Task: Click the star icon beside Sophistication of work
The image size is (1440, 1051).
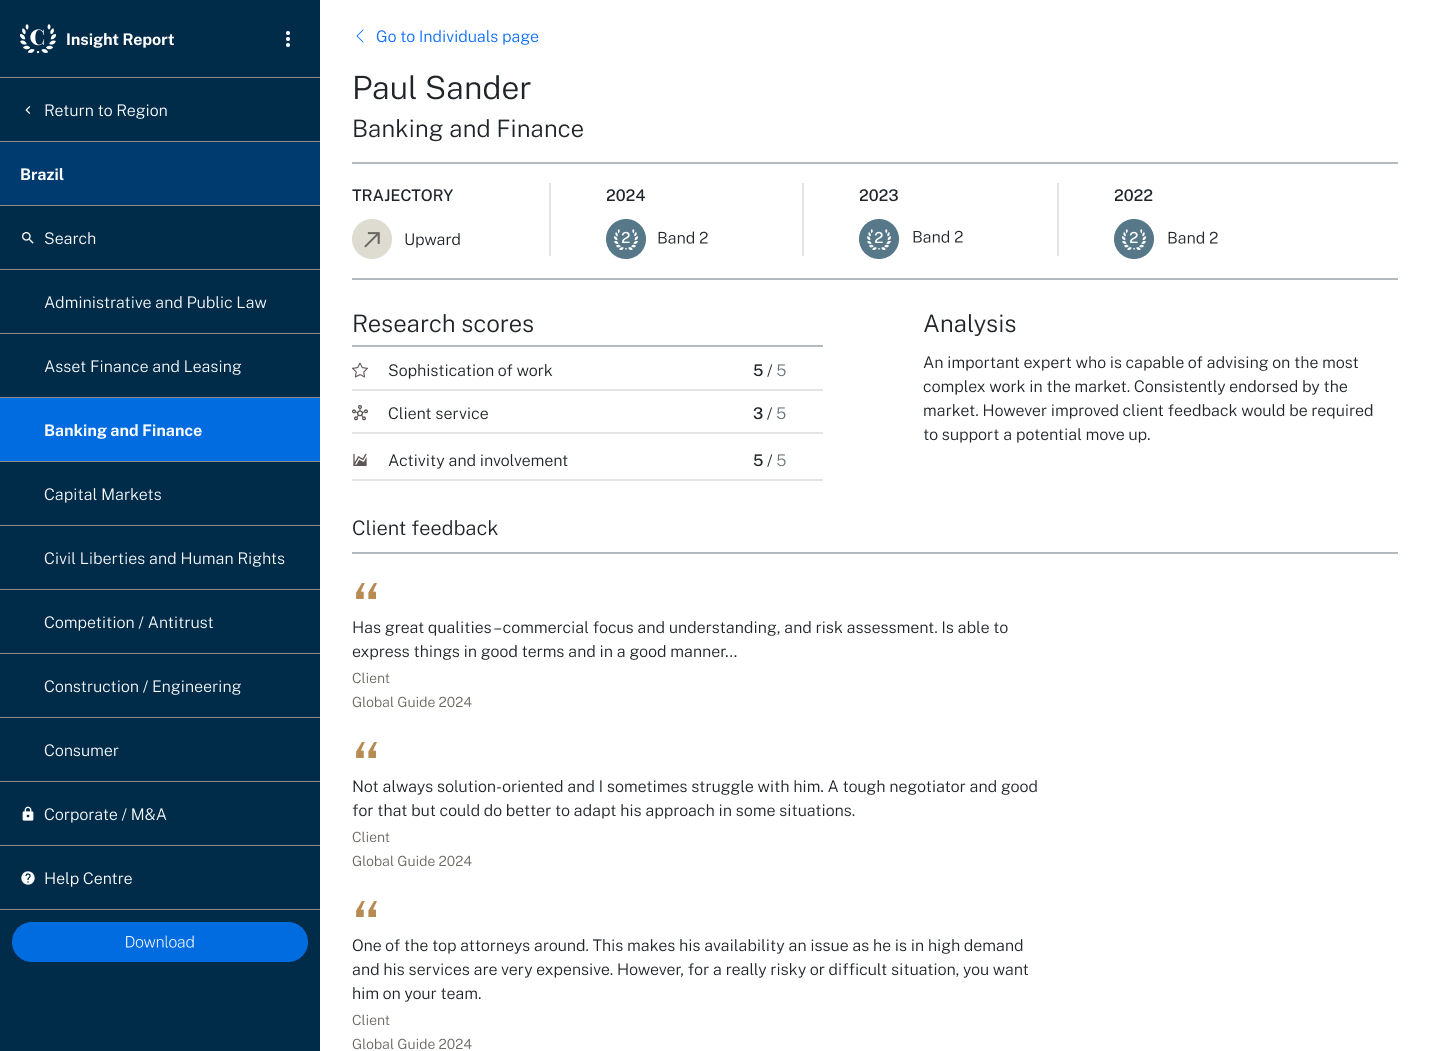Action: pos(360,371)
